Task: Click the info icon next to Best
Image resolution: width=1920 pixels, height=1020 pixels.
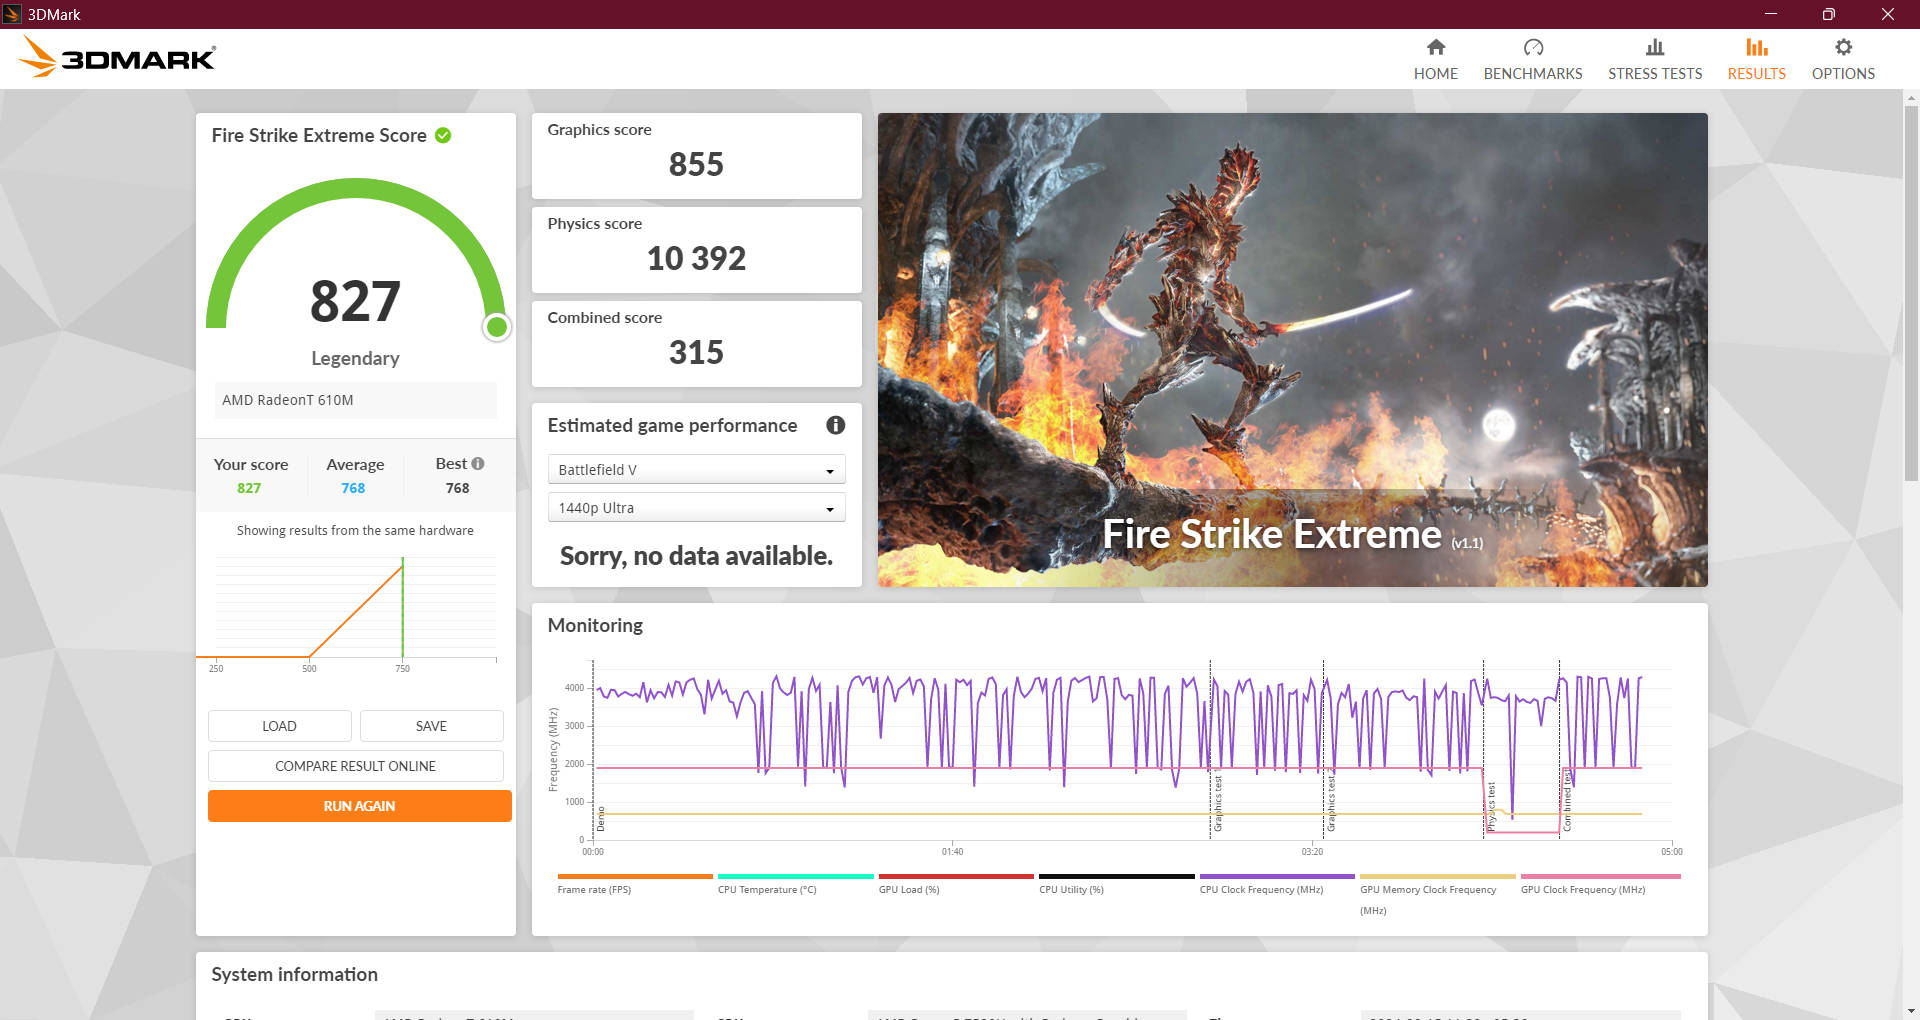Action: click(478, 463)
